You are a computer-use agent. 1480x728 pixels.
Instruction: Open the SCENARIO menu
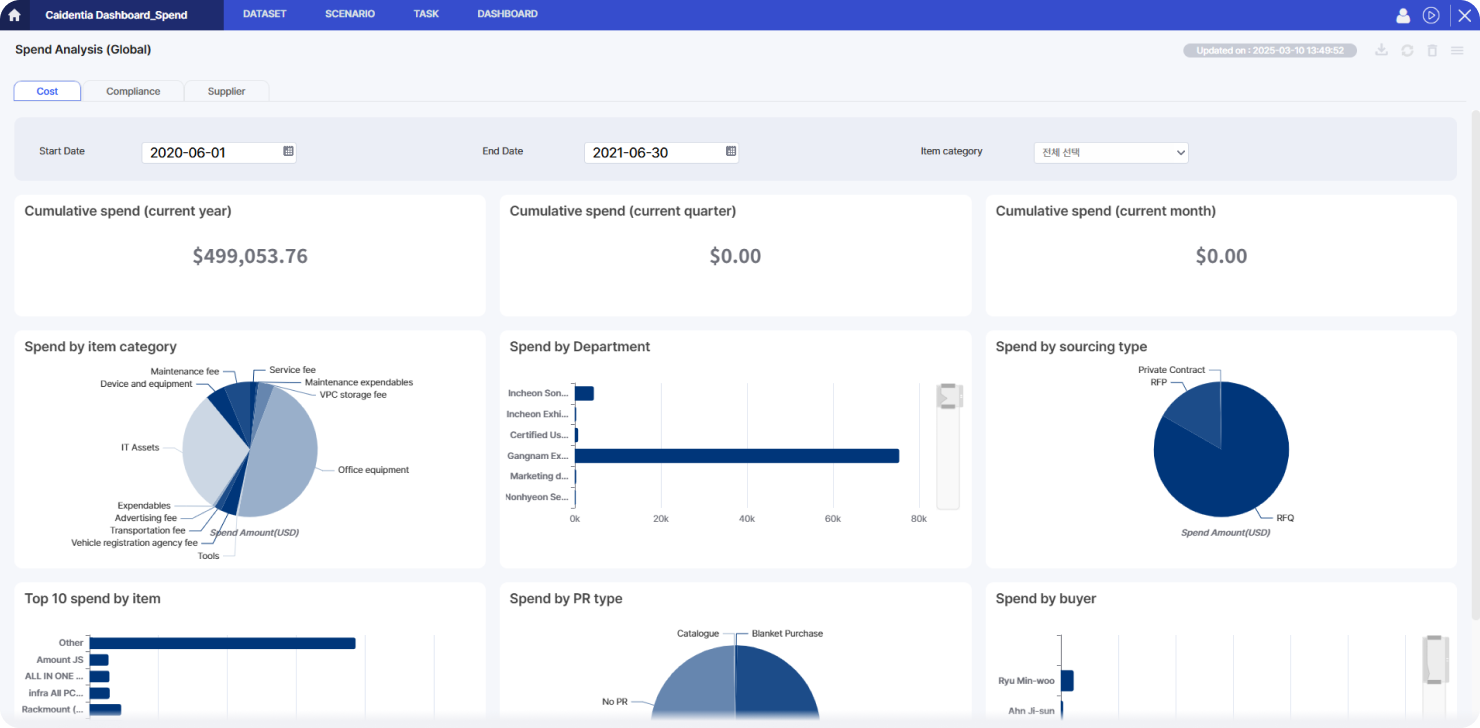pos(350,14)
